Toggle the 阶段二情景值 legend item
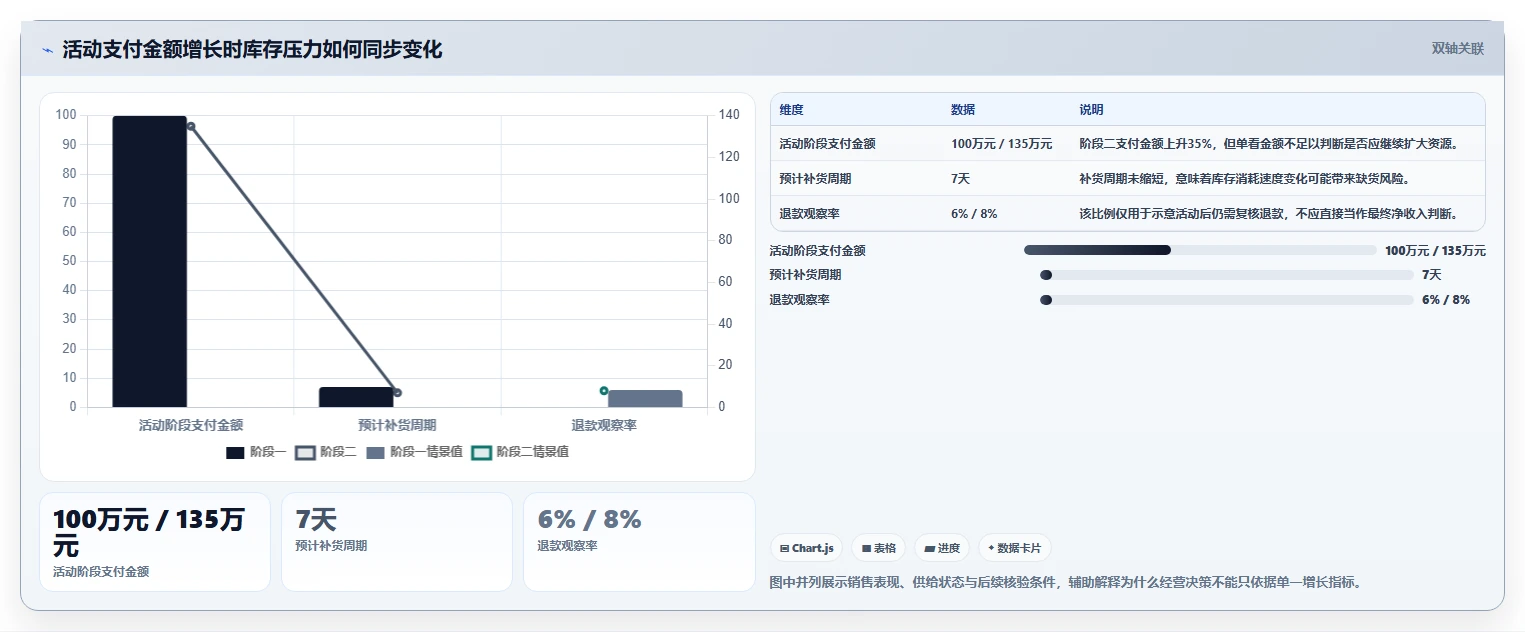Viewport: 1525px width, 632px height. pyautogui.click(x=520, y=452)
